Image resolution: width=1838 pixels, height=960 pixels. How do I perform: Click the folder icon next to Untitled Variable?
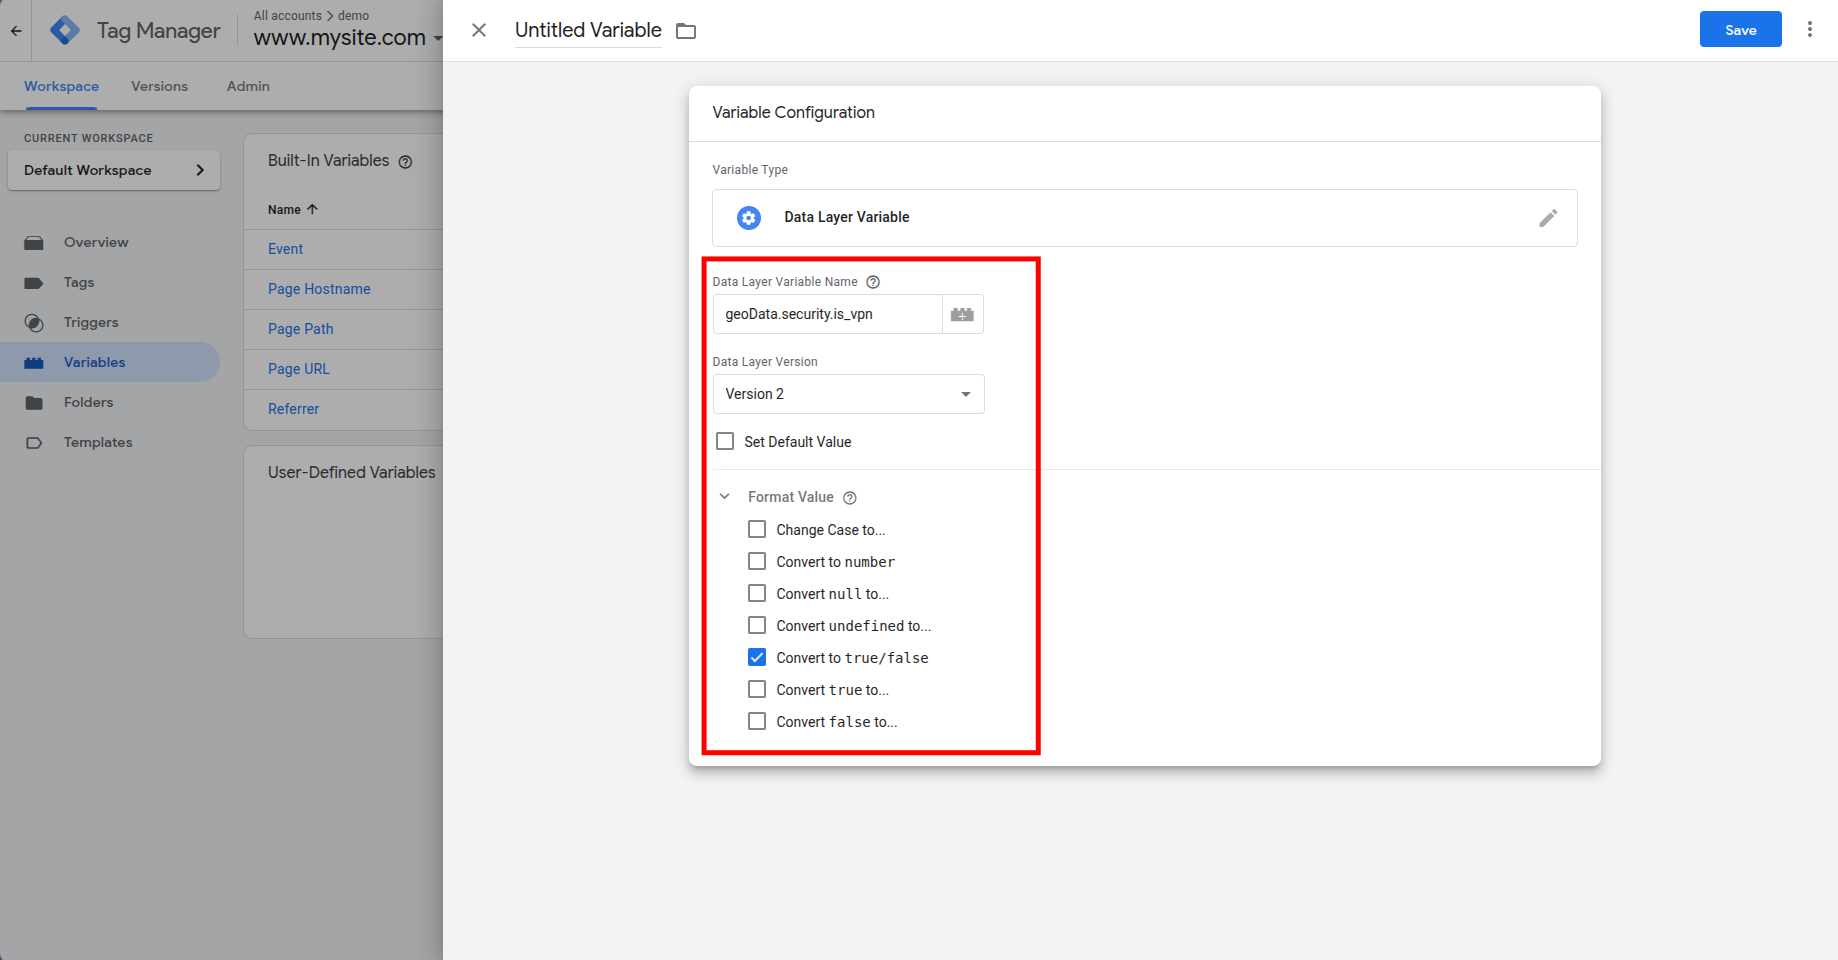click(x=686, y=31)
